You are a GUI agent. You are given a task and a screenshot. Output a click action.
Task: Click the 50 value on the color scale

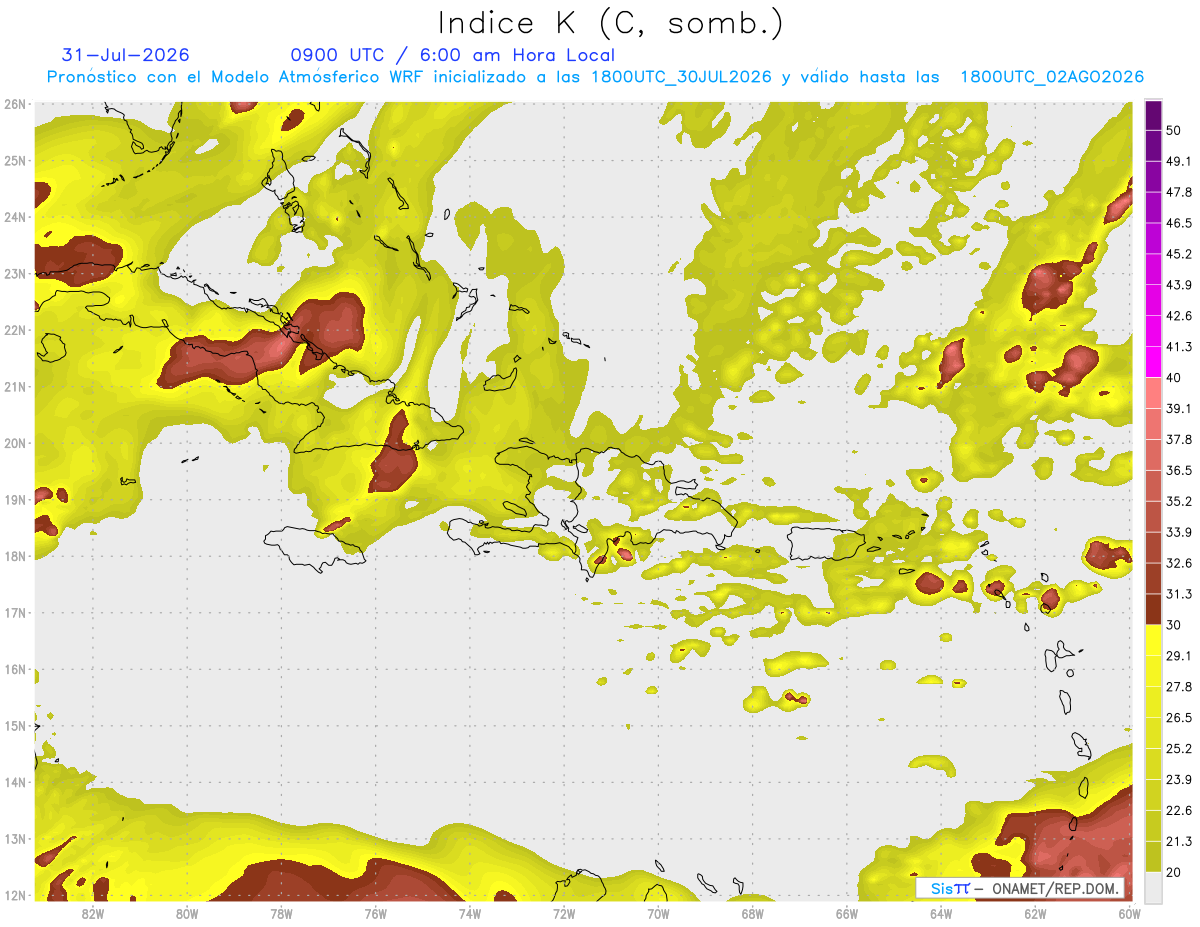[1175, 131]
